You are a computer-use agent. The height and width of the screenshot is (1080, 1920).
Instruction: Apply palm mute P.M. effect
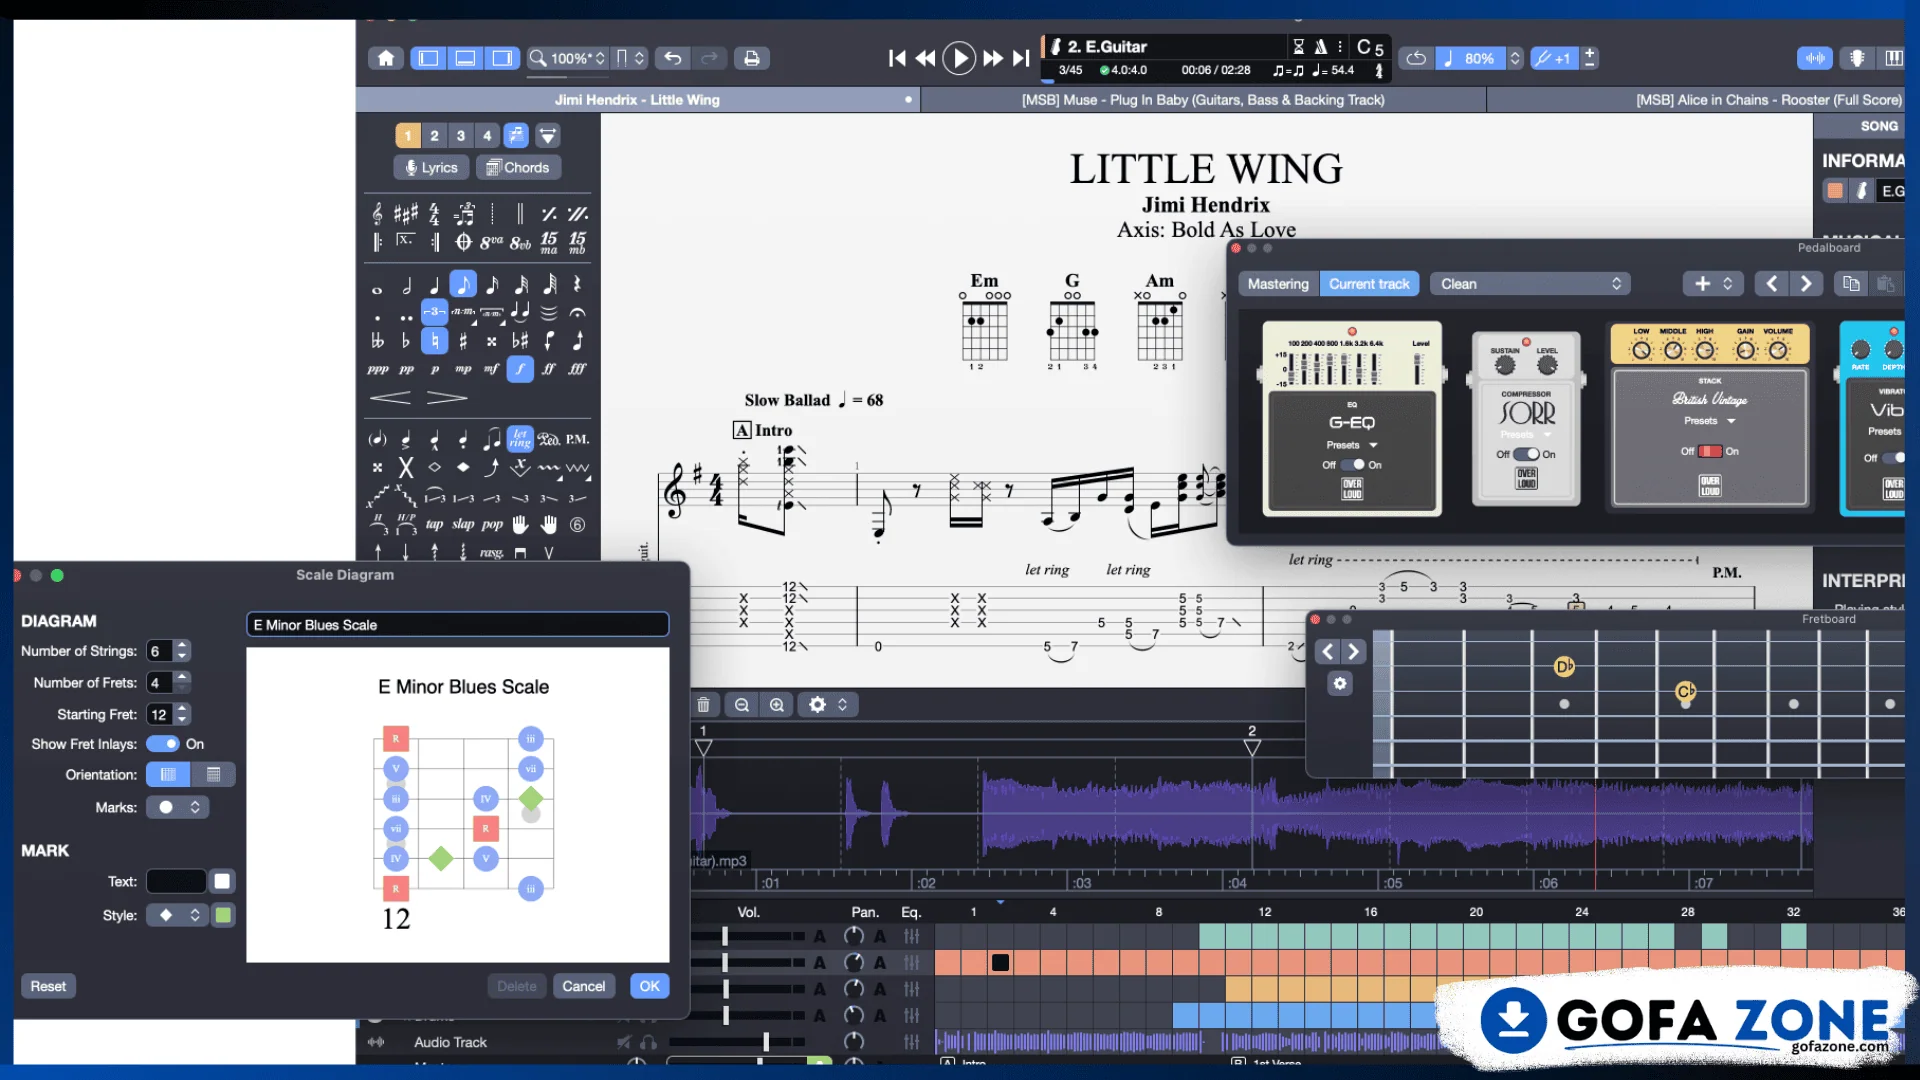577,439
